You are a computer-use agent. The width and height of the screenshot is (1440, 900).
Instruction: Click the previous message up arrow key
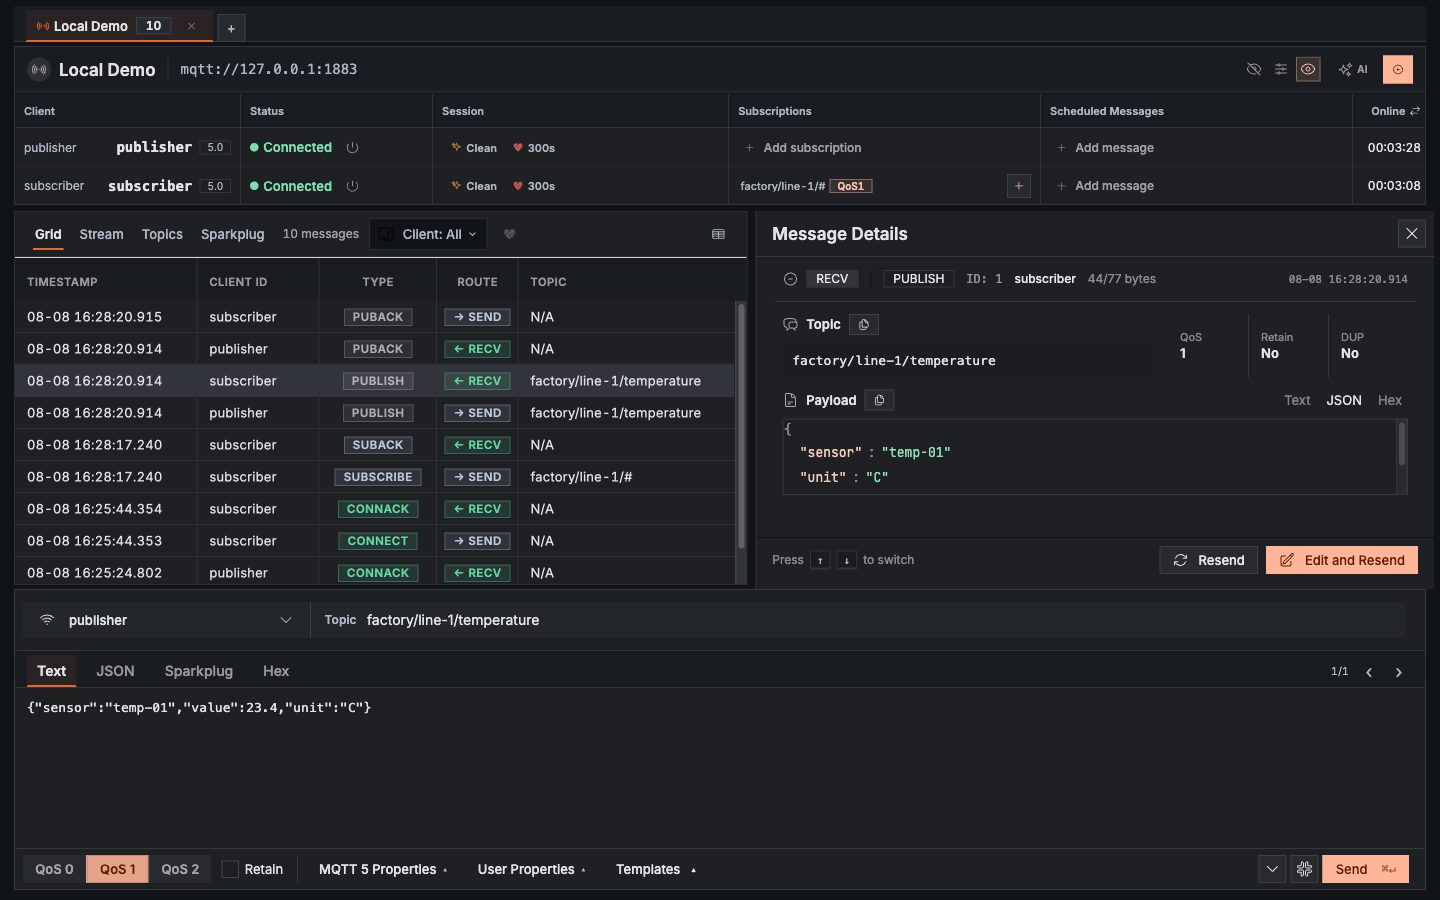click(x=820, y=560)
